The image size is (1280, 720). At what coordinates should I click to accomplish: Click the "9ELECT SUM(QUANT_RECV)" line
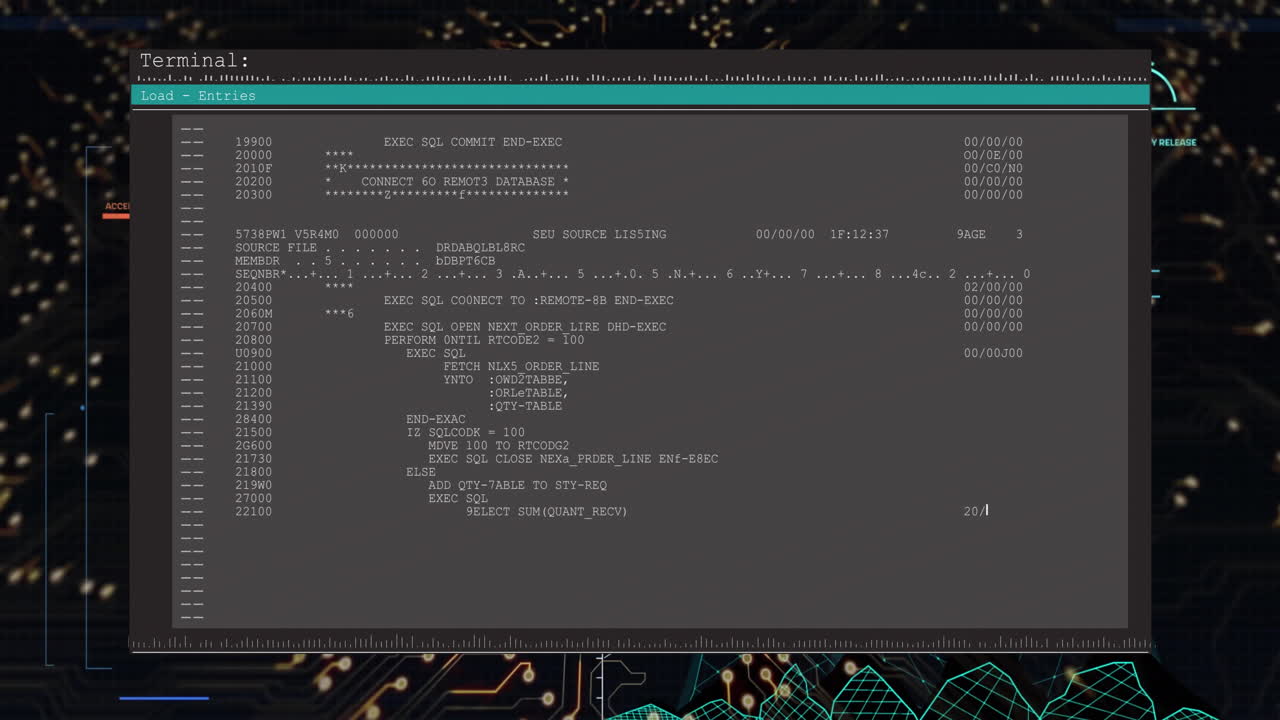tap(546, 511)
